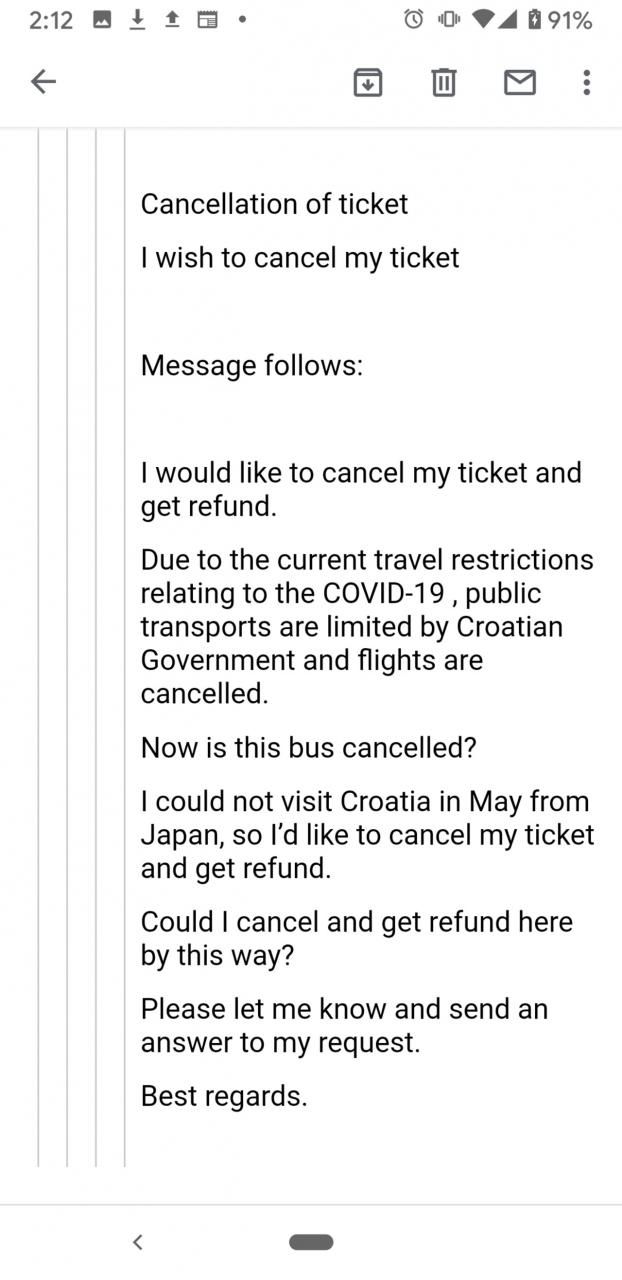The image size is (622, 1280).
Task: Tap the Wi-Fi signal status icon
Action: pos(483,20)
